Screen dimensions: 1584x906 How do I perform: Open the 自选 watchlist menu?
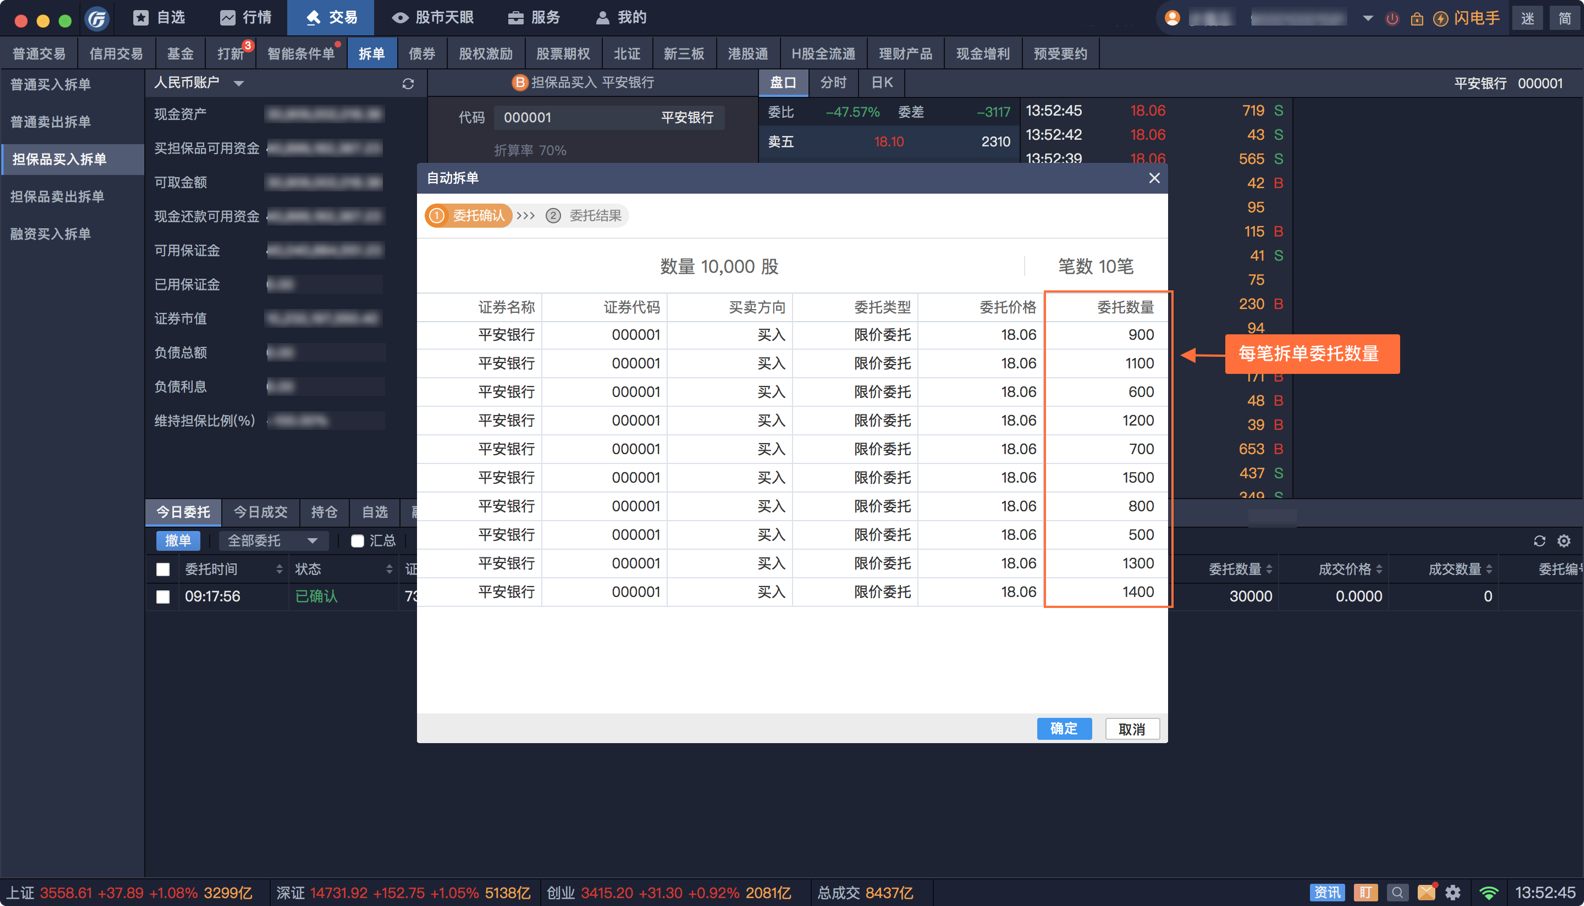click(160, 18)
